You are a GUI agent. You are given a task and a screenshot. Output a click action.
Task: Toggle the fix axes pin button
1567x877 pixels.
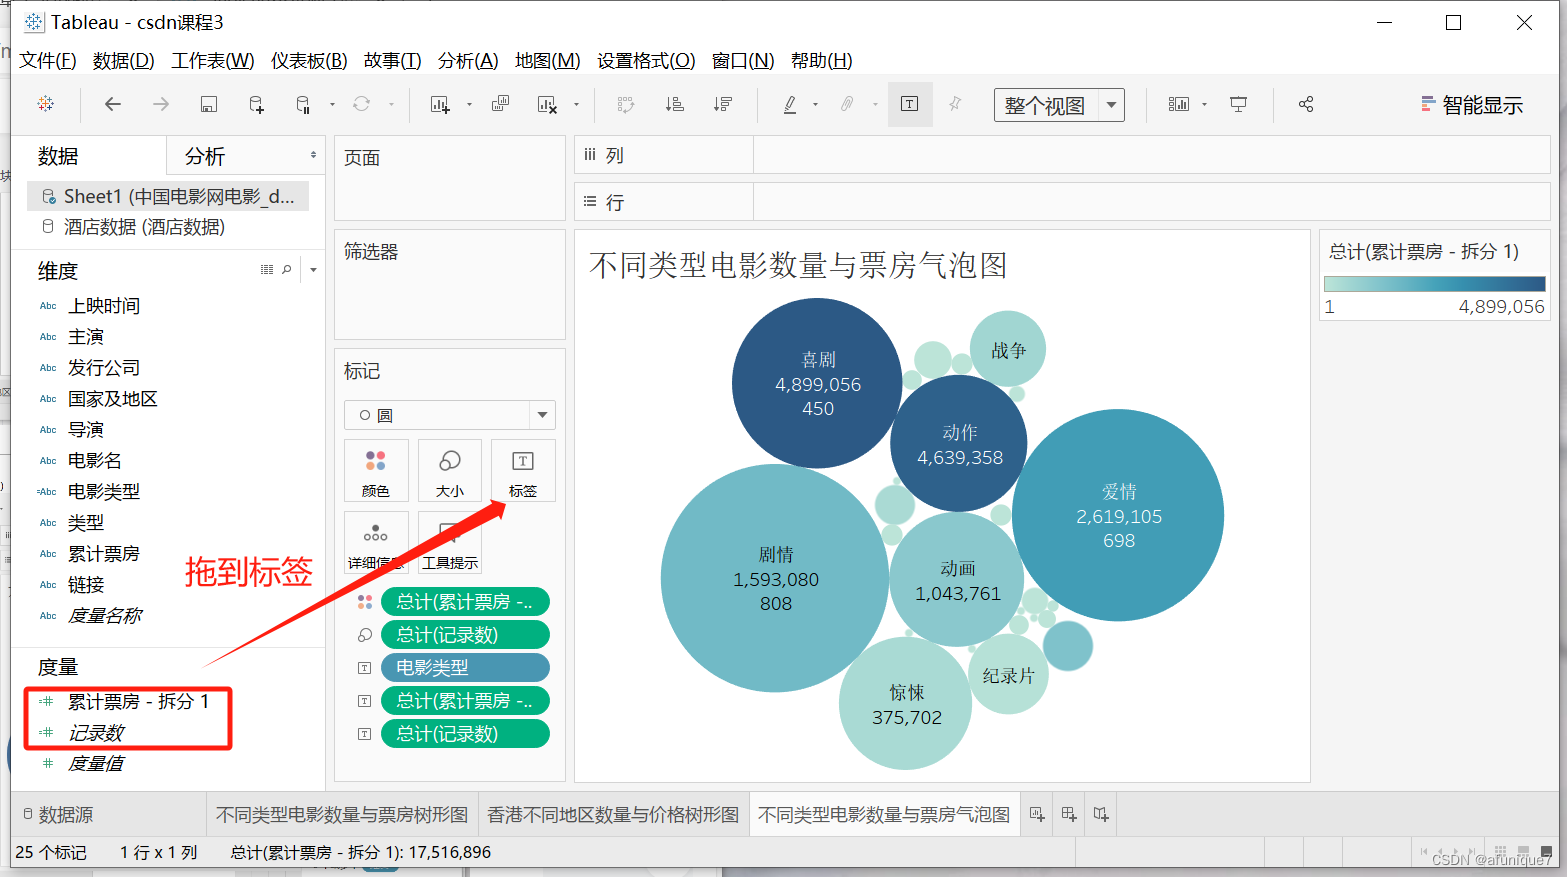[955, 104]
